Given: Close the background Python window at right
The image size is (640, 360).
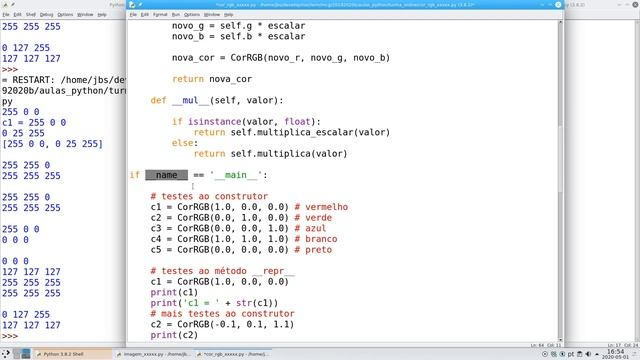Looking at the screenshot, I should (636, 4).
